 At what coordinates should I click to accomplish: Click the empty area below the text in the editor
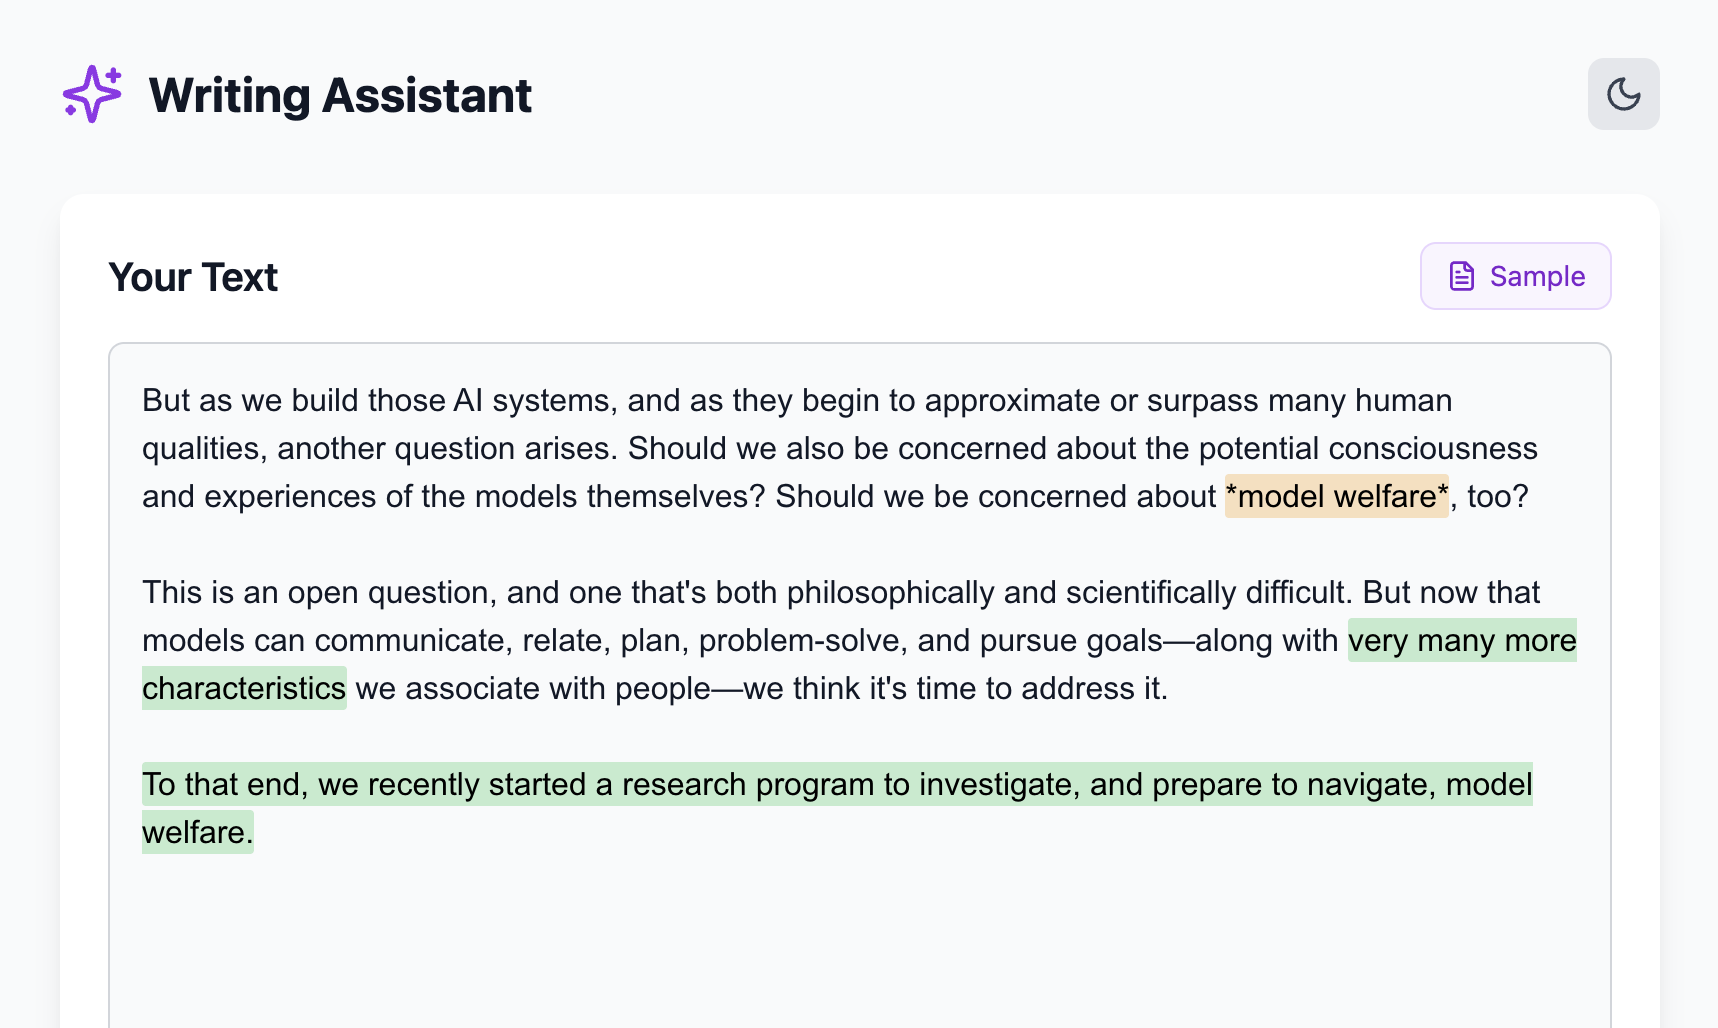[858, 940]
